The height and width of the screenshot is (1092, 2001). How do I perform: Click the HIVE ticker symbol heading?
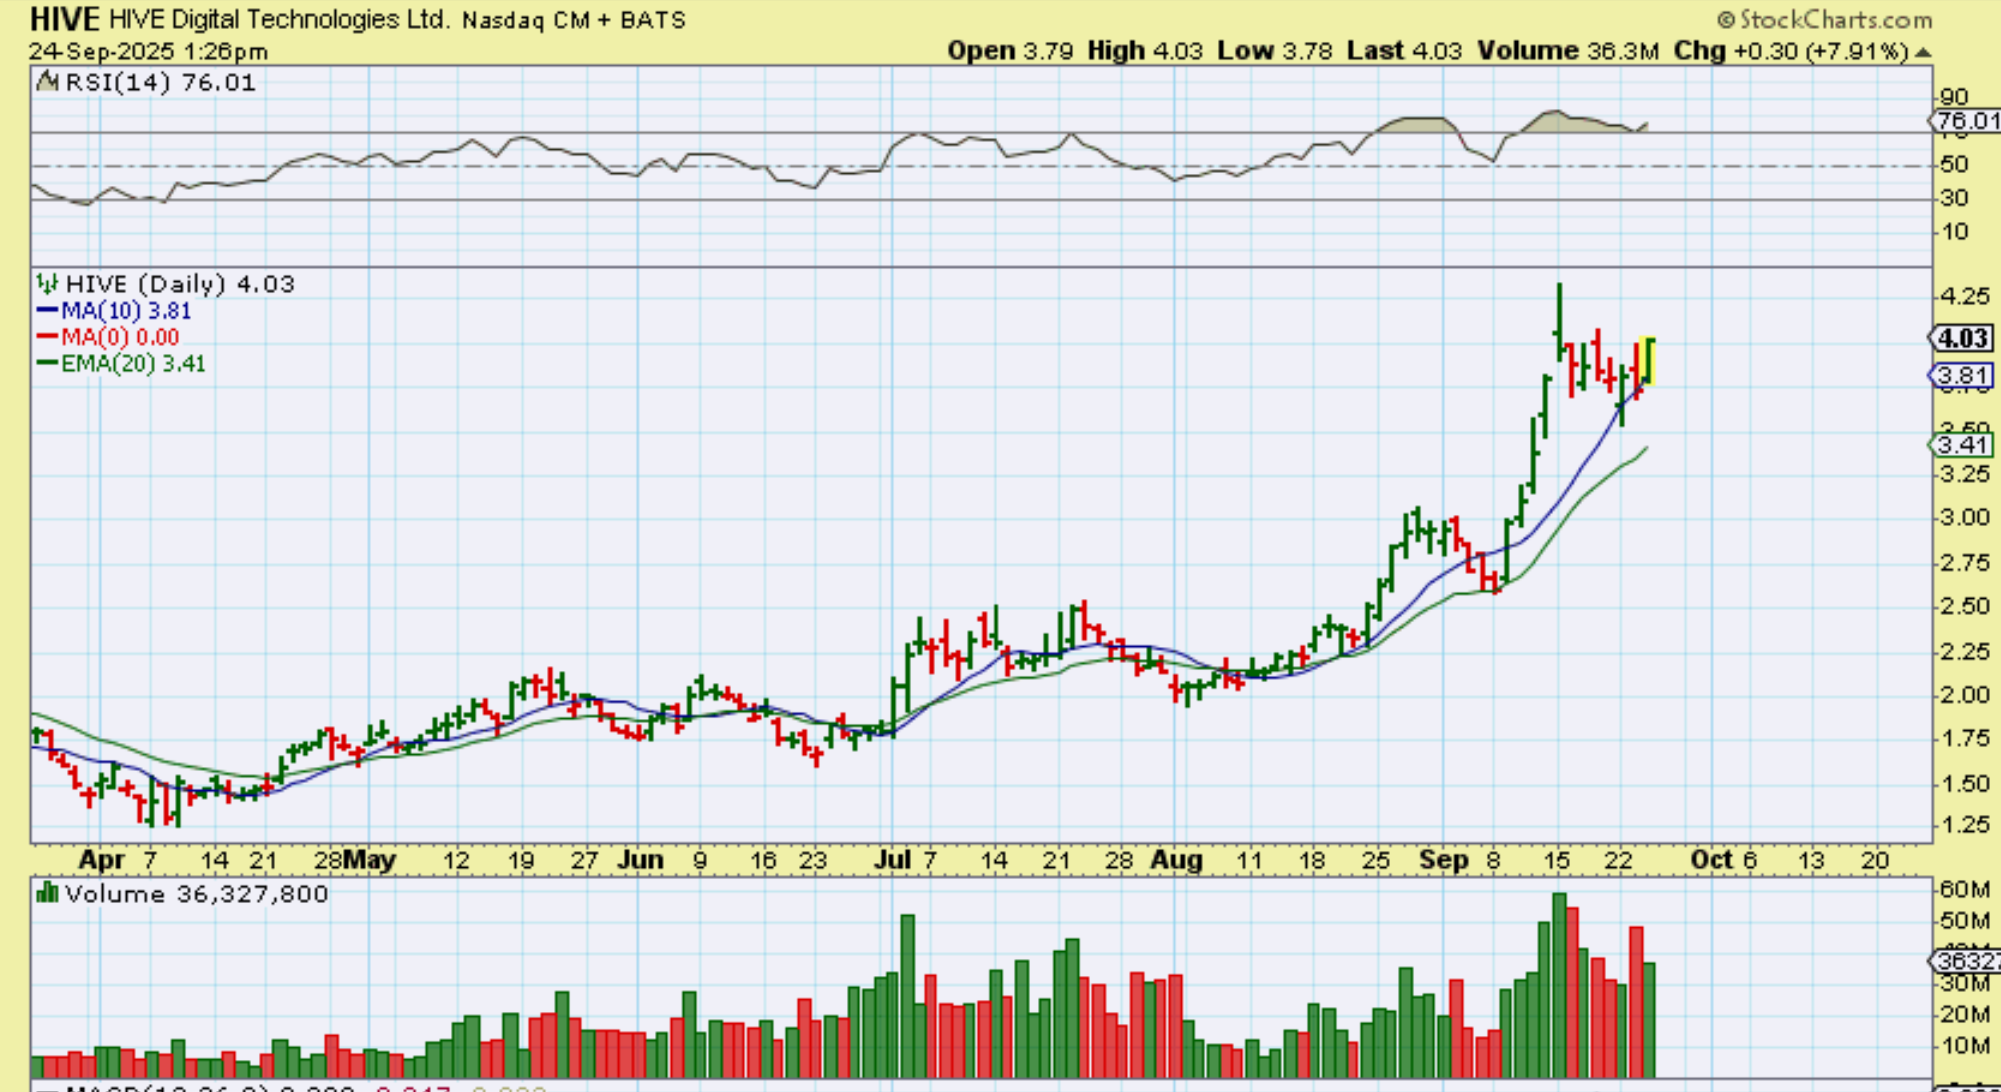point(64,19)
